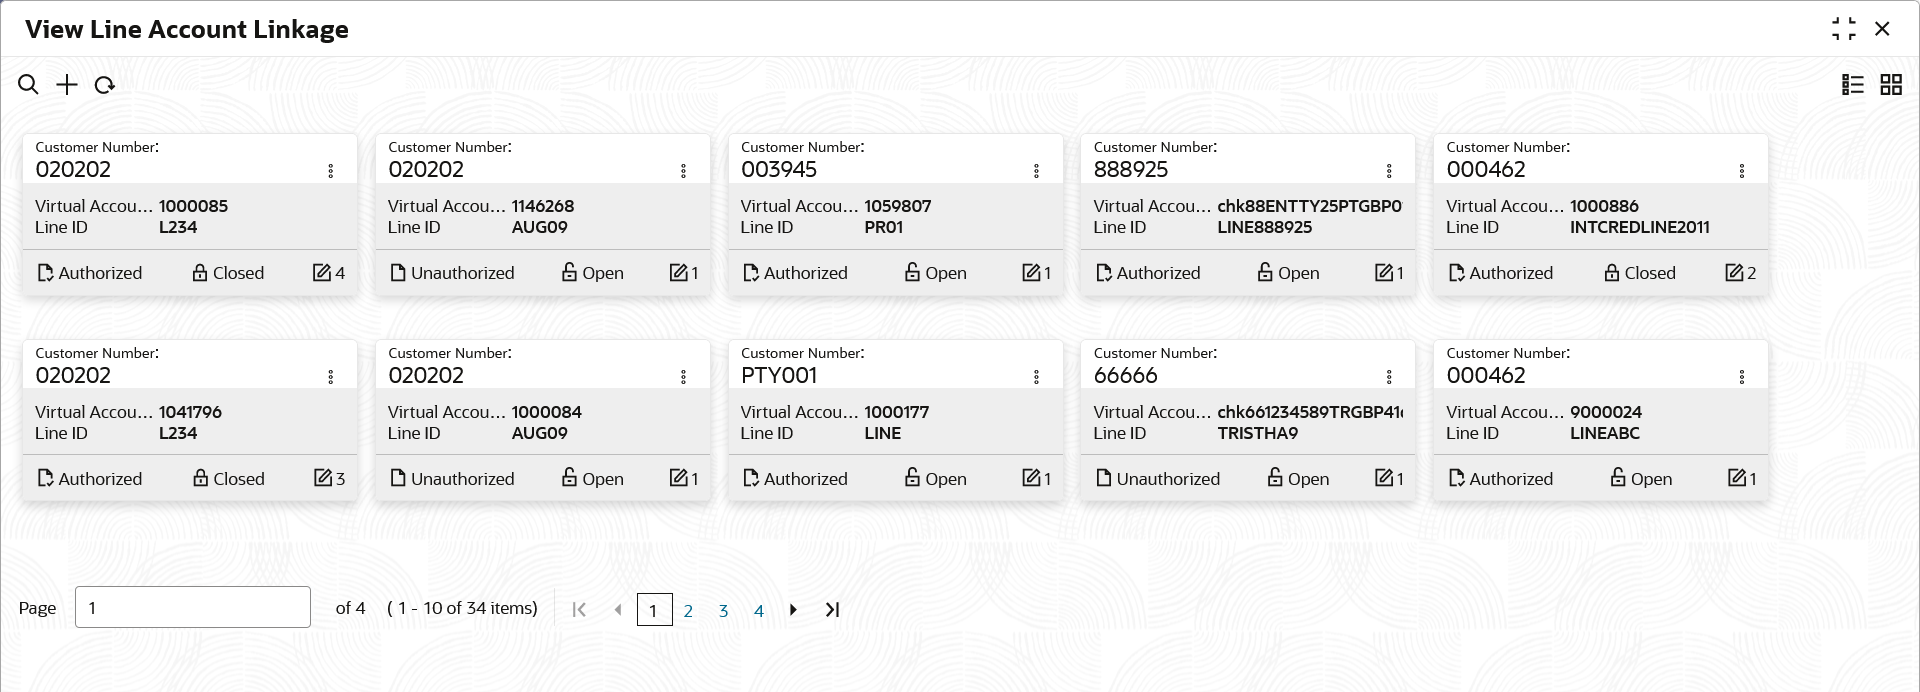Click Open lock icon on LINEABC card
This screenshot has width=1920, height=692.
[1617, 478]
